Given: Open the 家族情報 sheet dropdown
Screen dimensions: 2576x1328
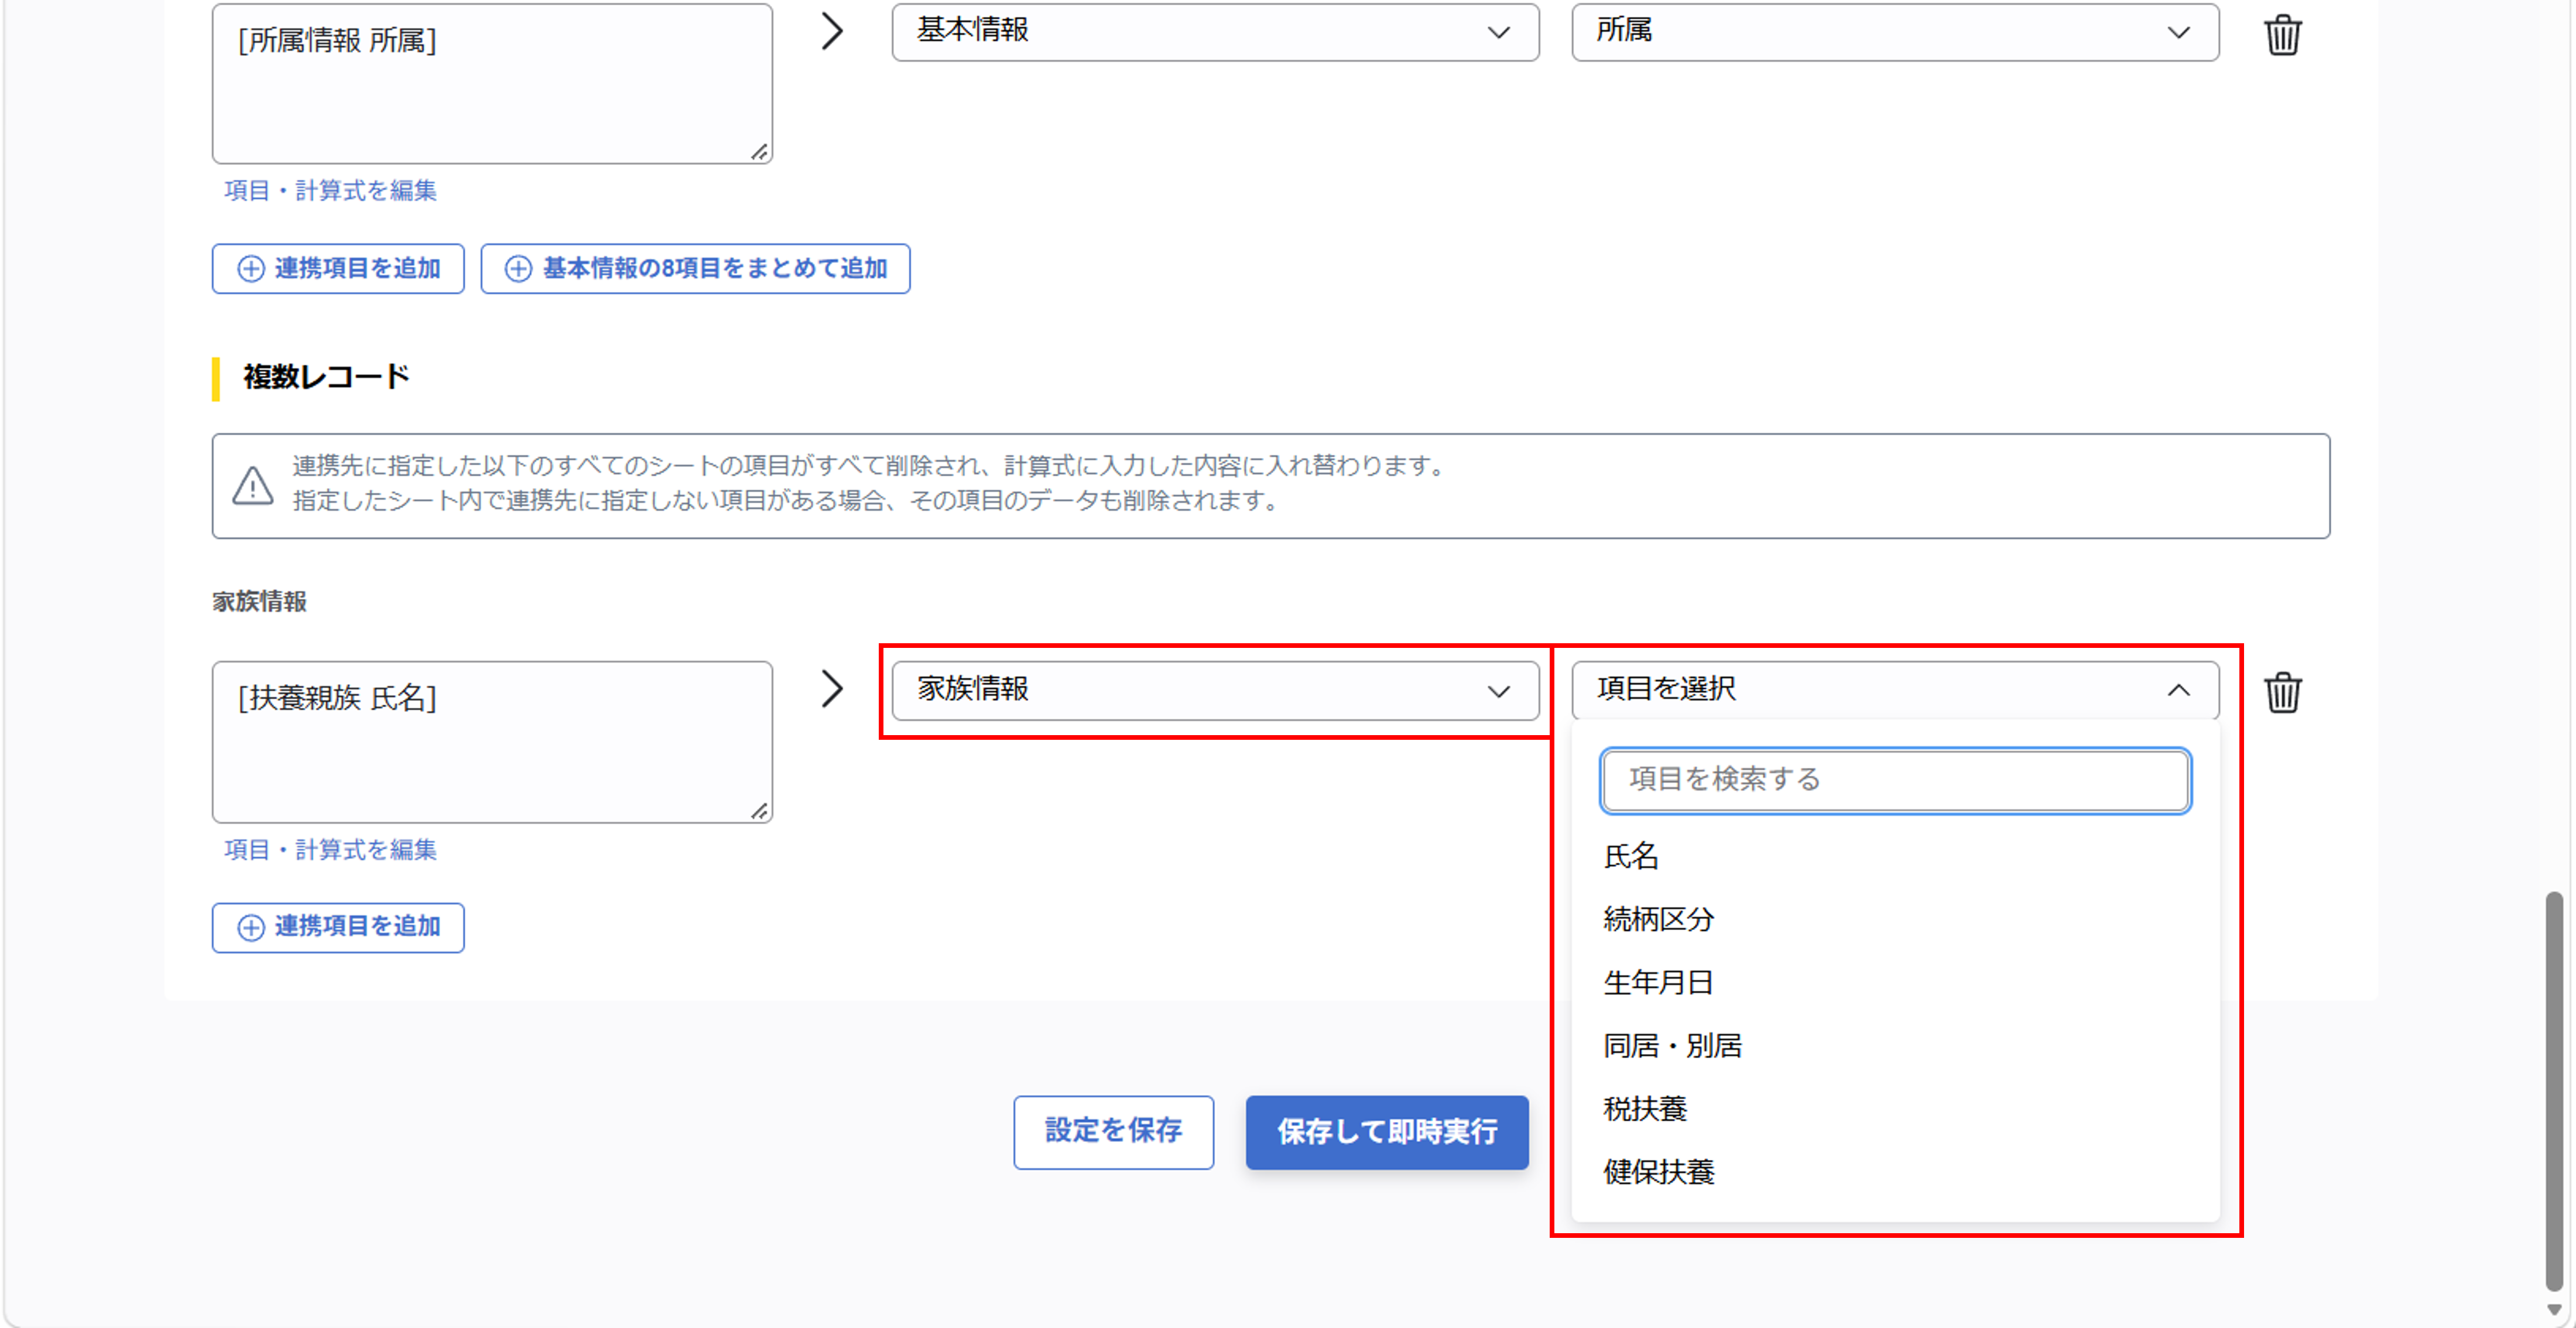Looking at the screenshot, I should coord(1215,690).
